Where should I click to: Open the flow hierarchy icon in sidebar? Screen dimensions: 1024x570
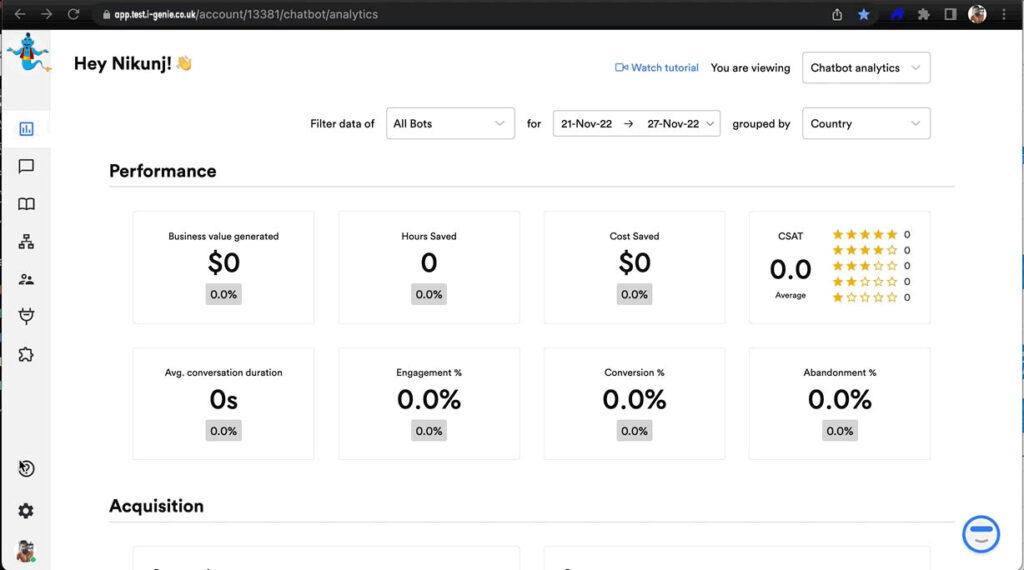(26, 242)
